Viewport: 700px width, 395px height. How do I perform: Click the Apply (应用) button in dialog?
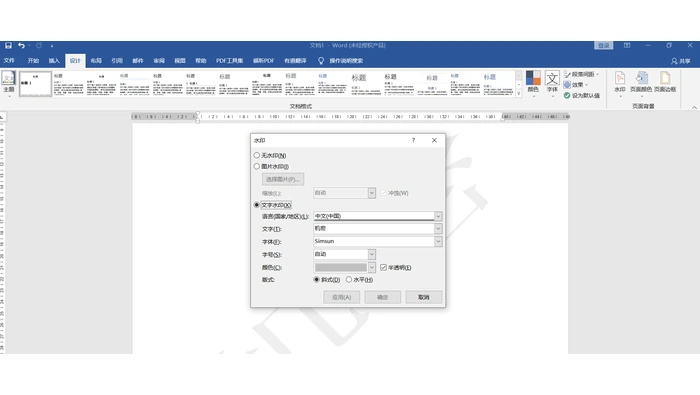[x=342, y=297]
